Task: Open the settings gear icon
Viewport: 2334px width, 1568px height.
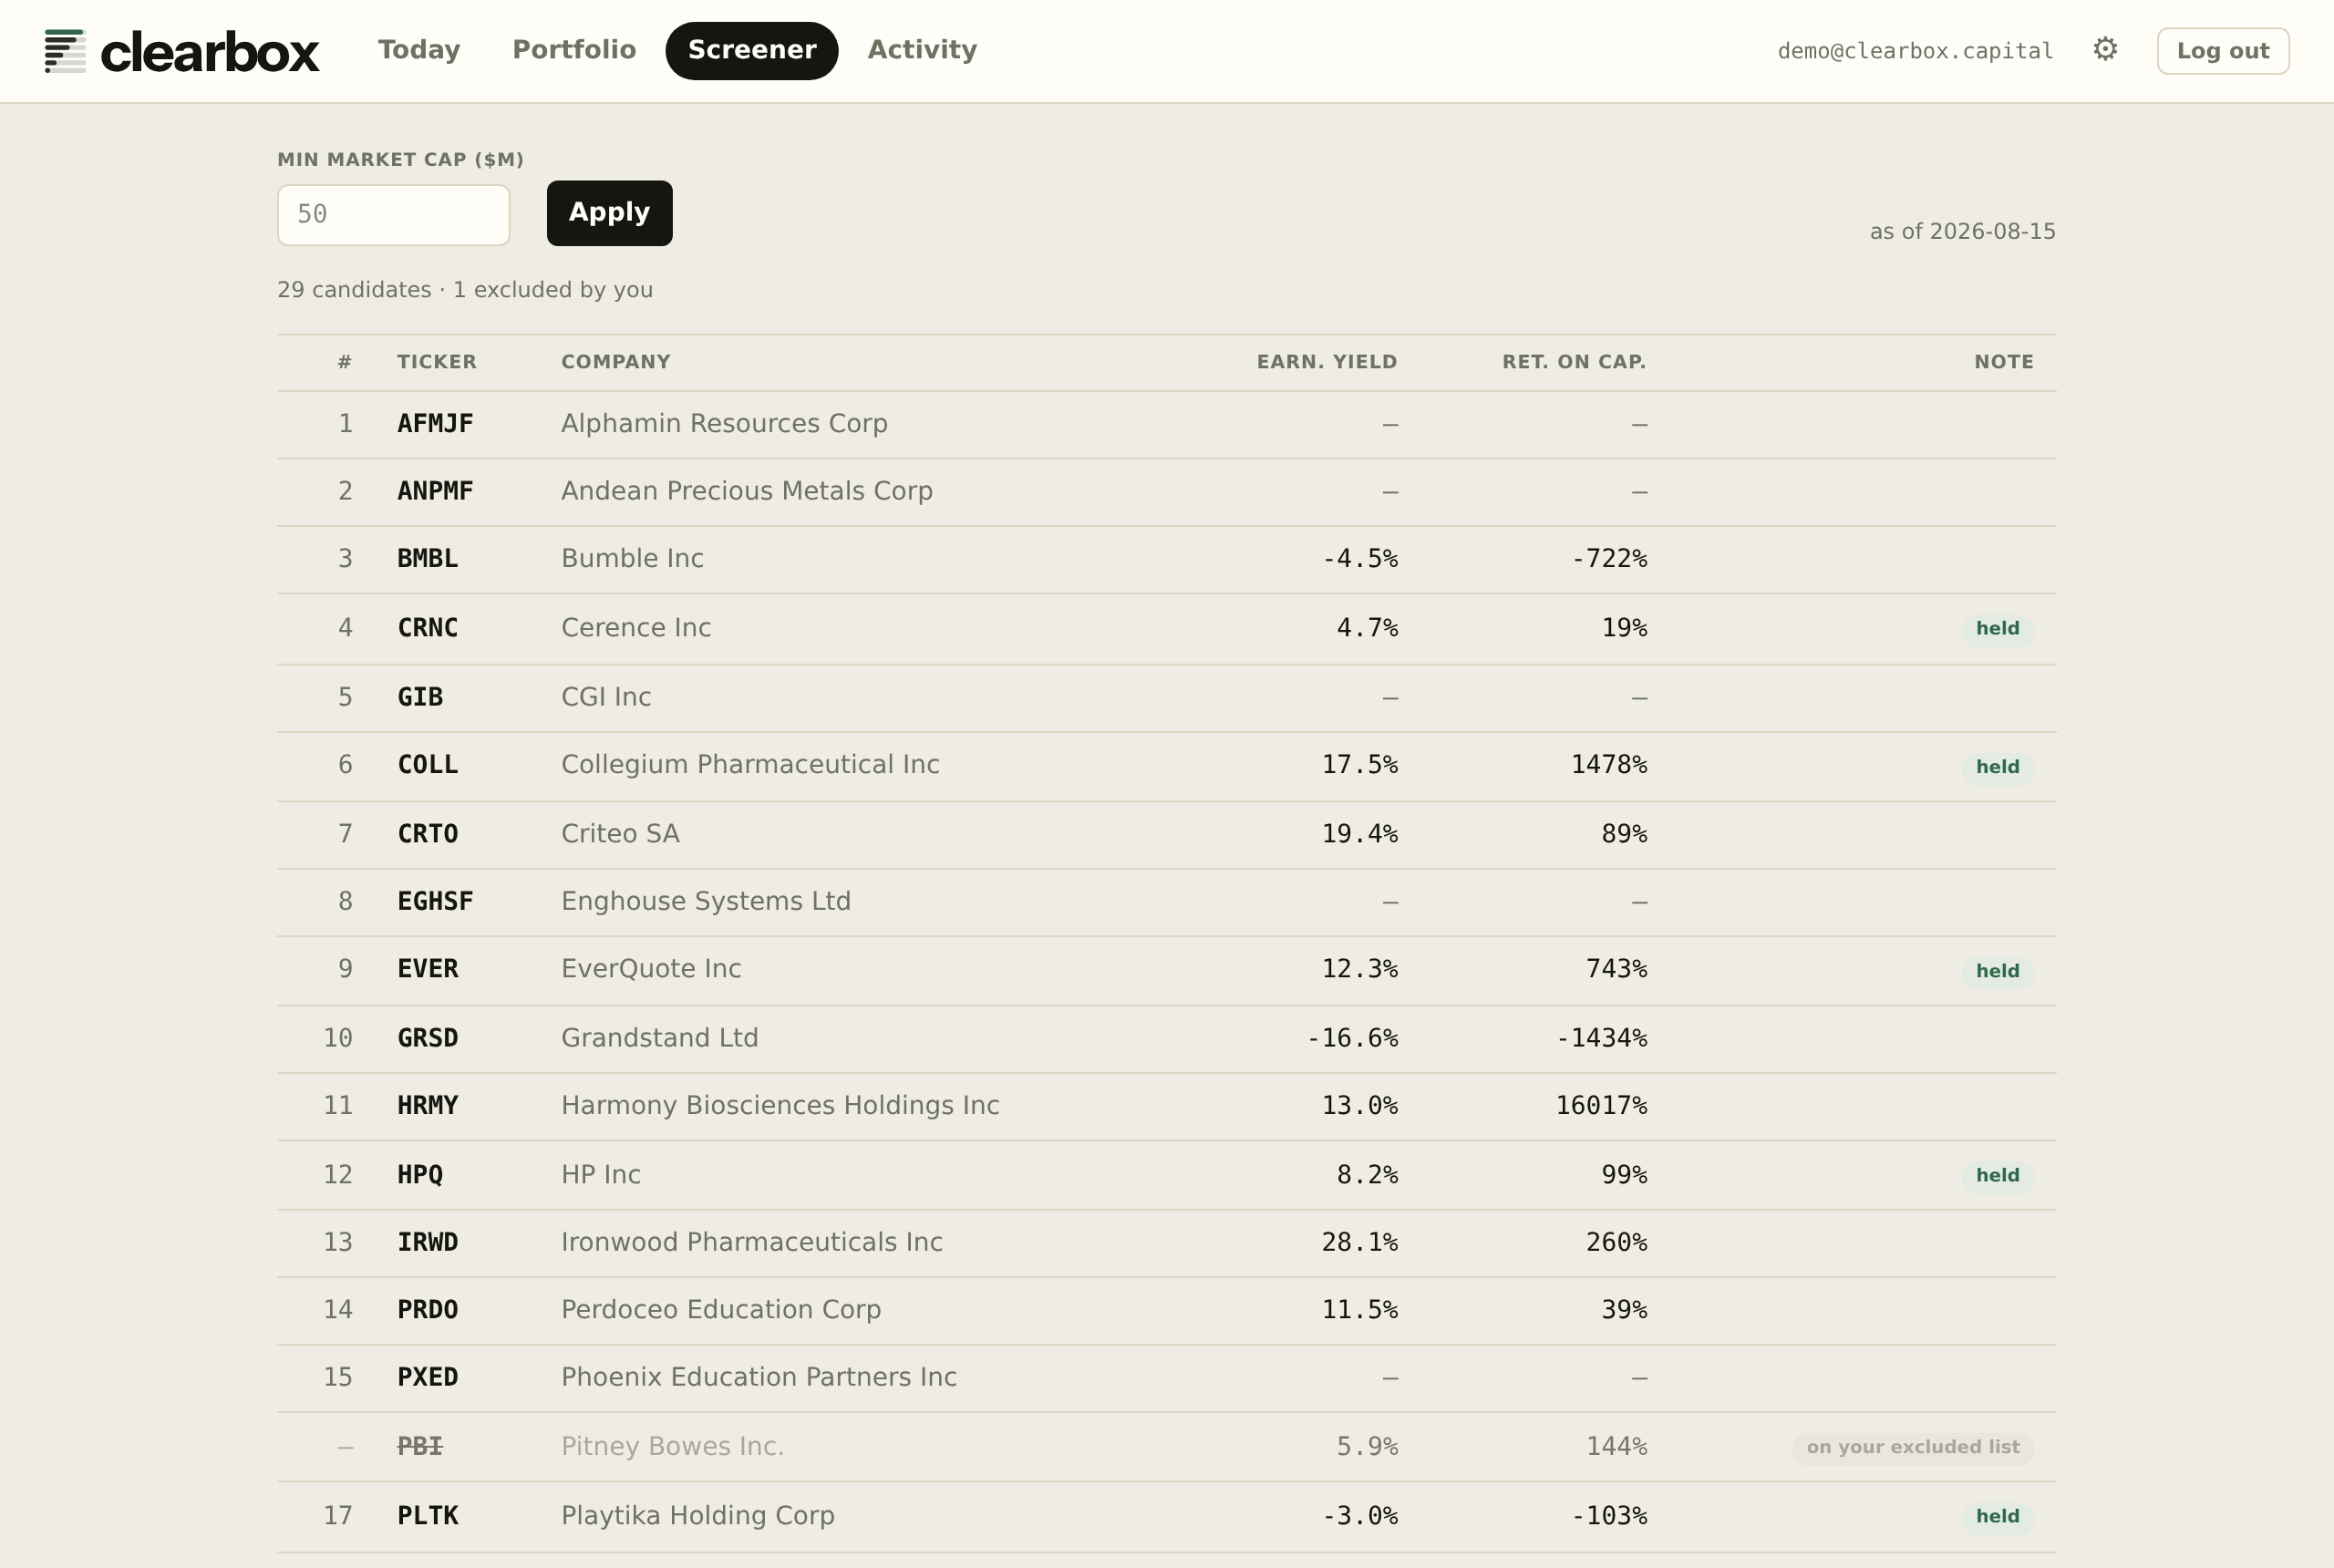Action: point(2105,50)
